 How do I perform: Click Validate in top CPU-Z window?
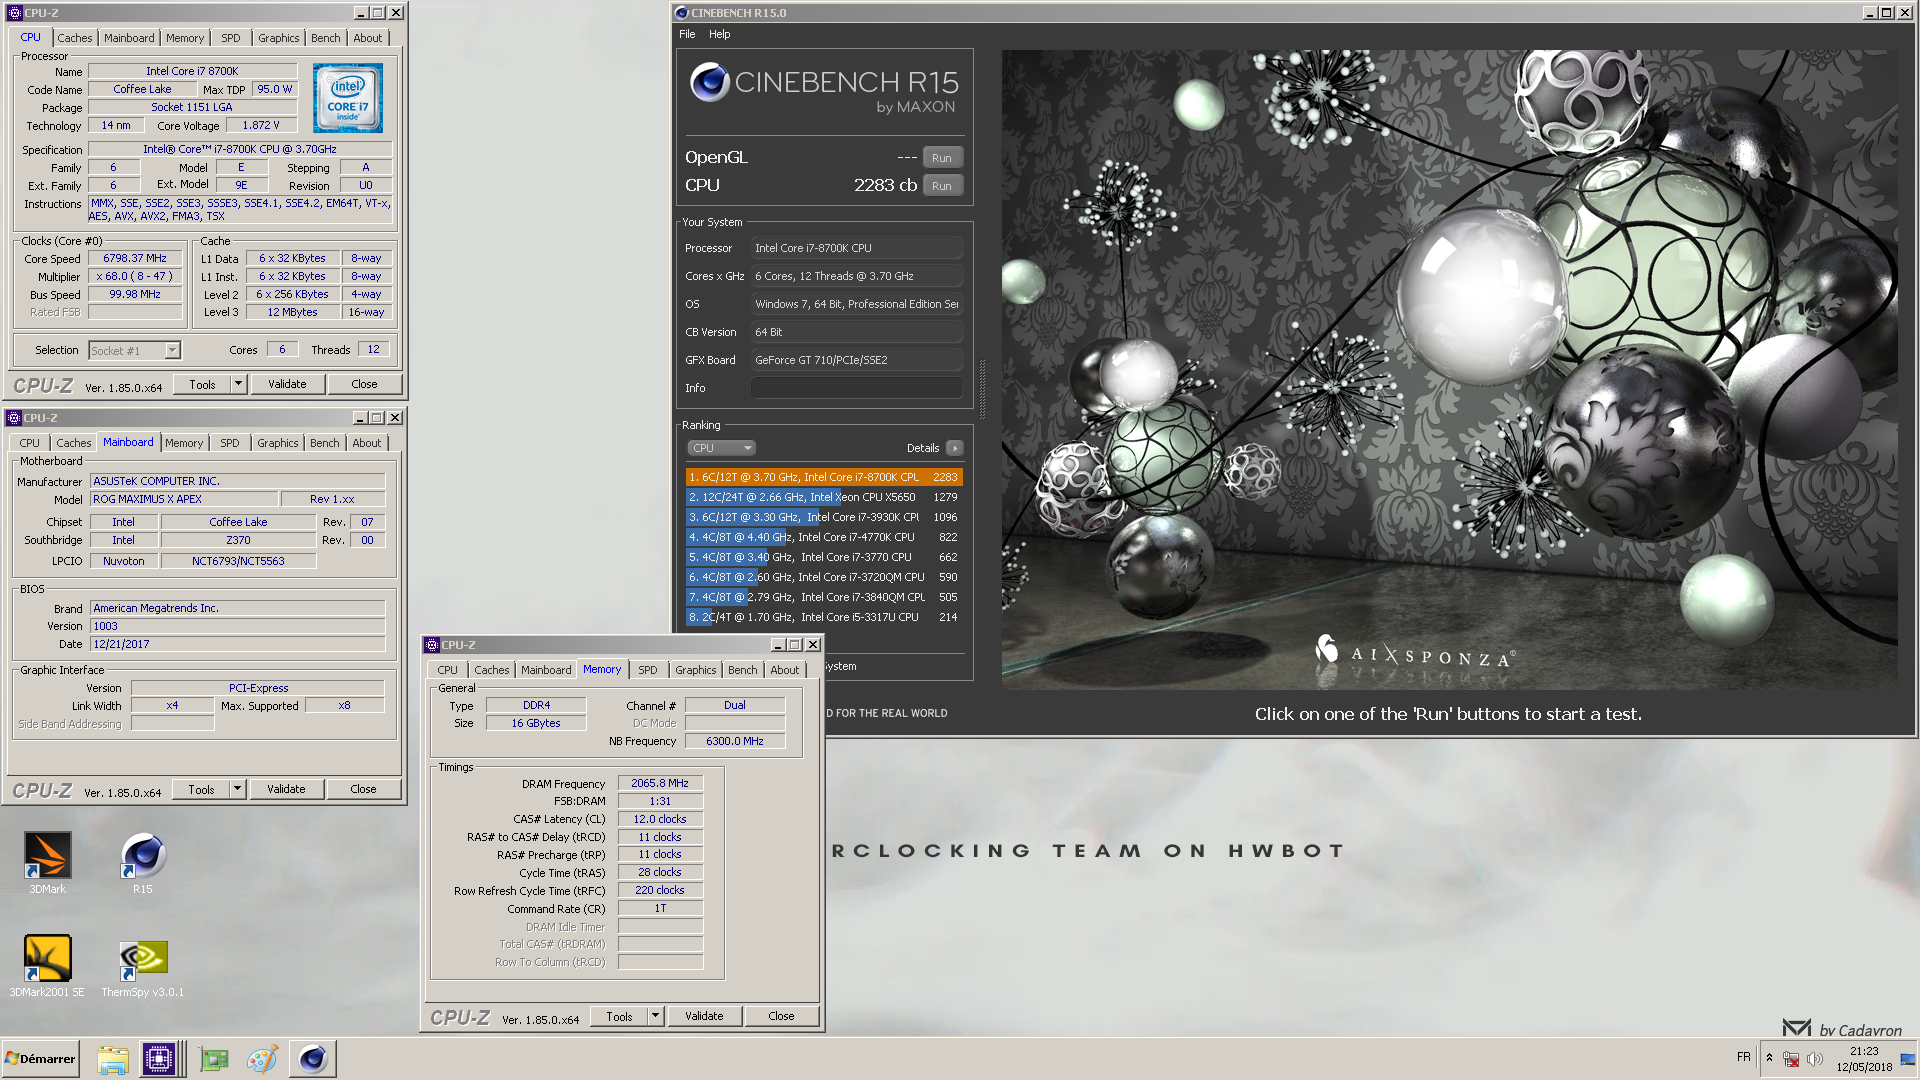pyautogui.click(x=287, y=384)
